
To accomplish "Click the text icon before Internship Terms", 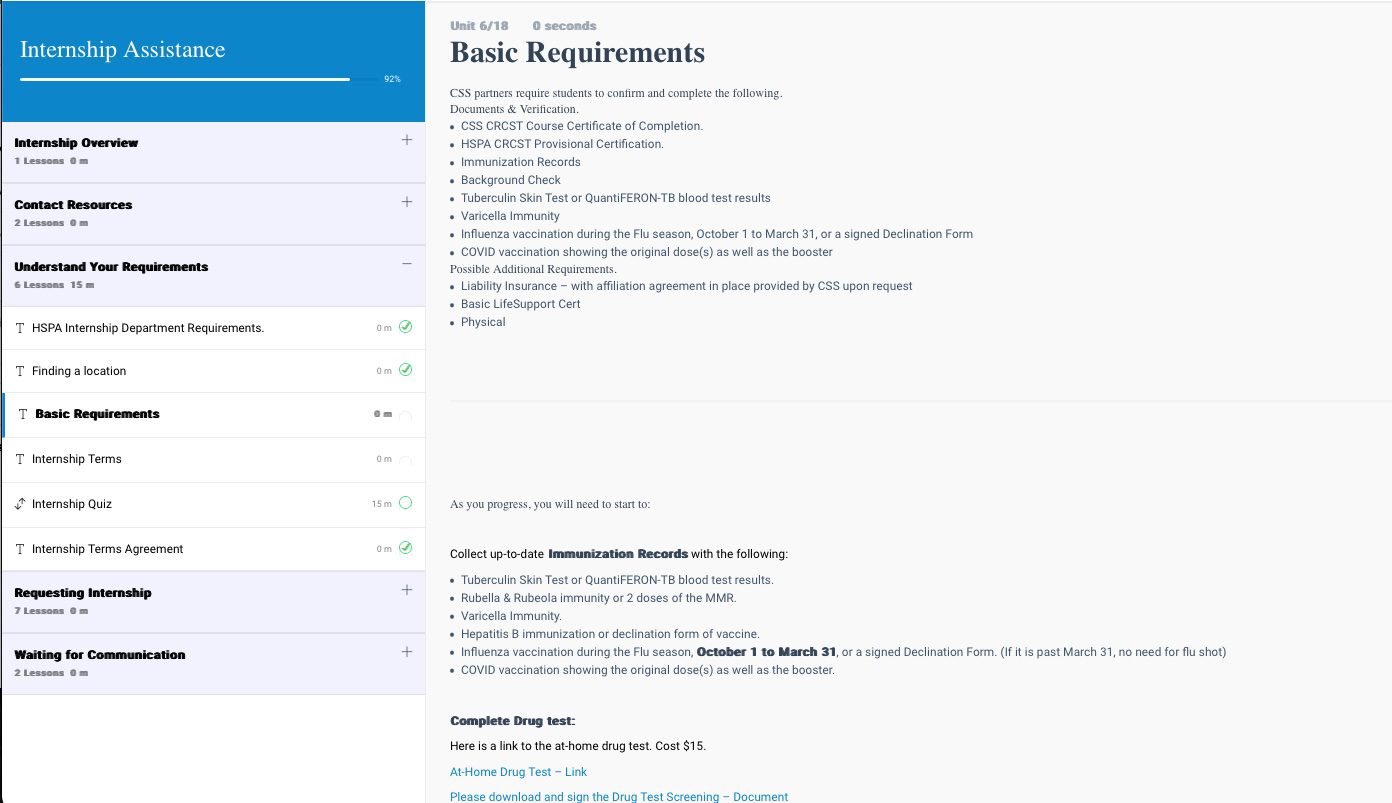I will [x=20, y=459].
